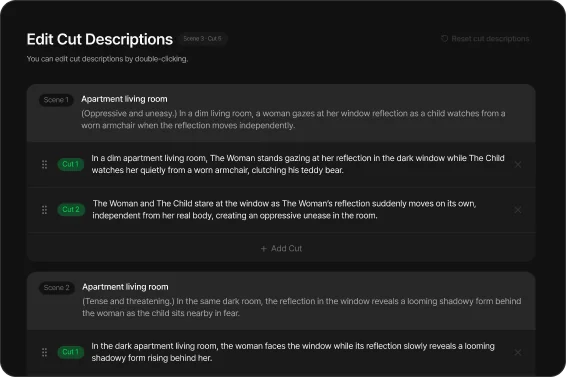Select Scene 1 Cut 2 description text about reflection
Screen dimensions: 566x377
pyautogui.click(x=284, y=209)
